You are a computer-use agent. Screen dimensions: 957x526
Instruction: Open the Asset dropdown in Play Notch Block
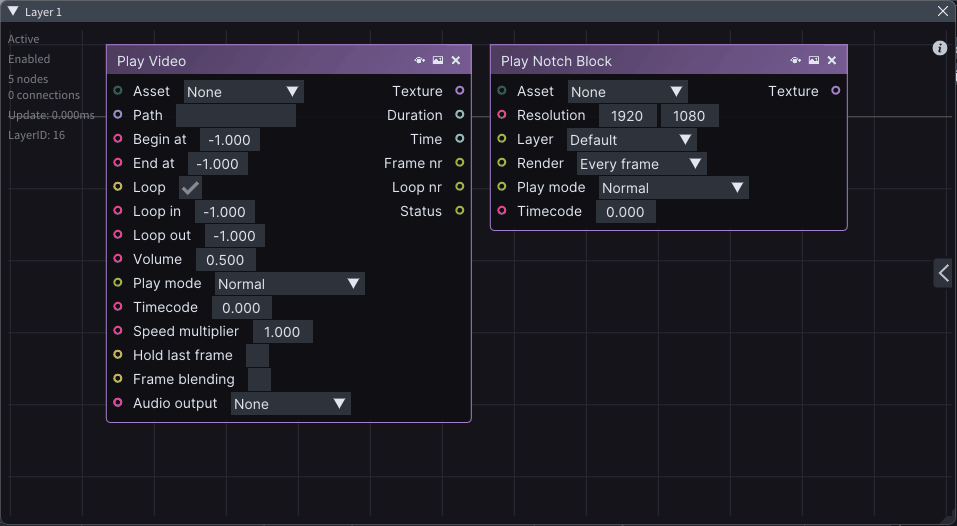627,92
